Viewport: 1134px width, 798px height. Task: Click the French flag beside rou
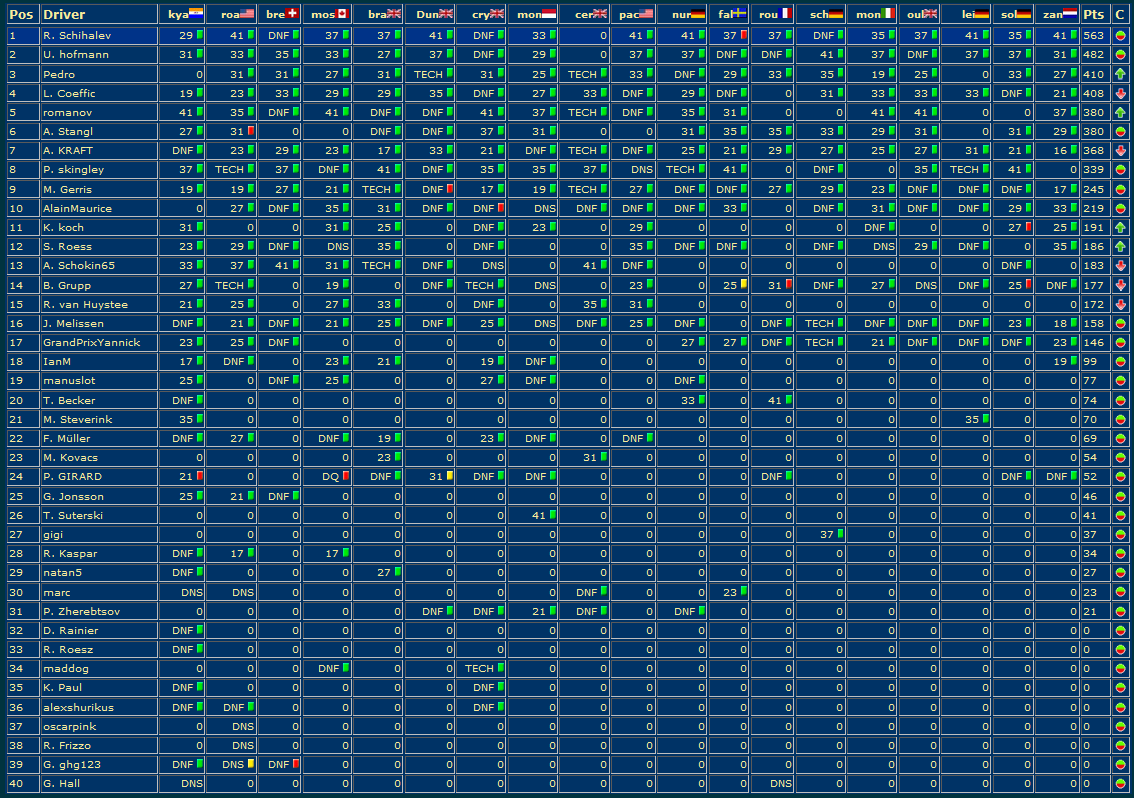[x=785, y=14]
